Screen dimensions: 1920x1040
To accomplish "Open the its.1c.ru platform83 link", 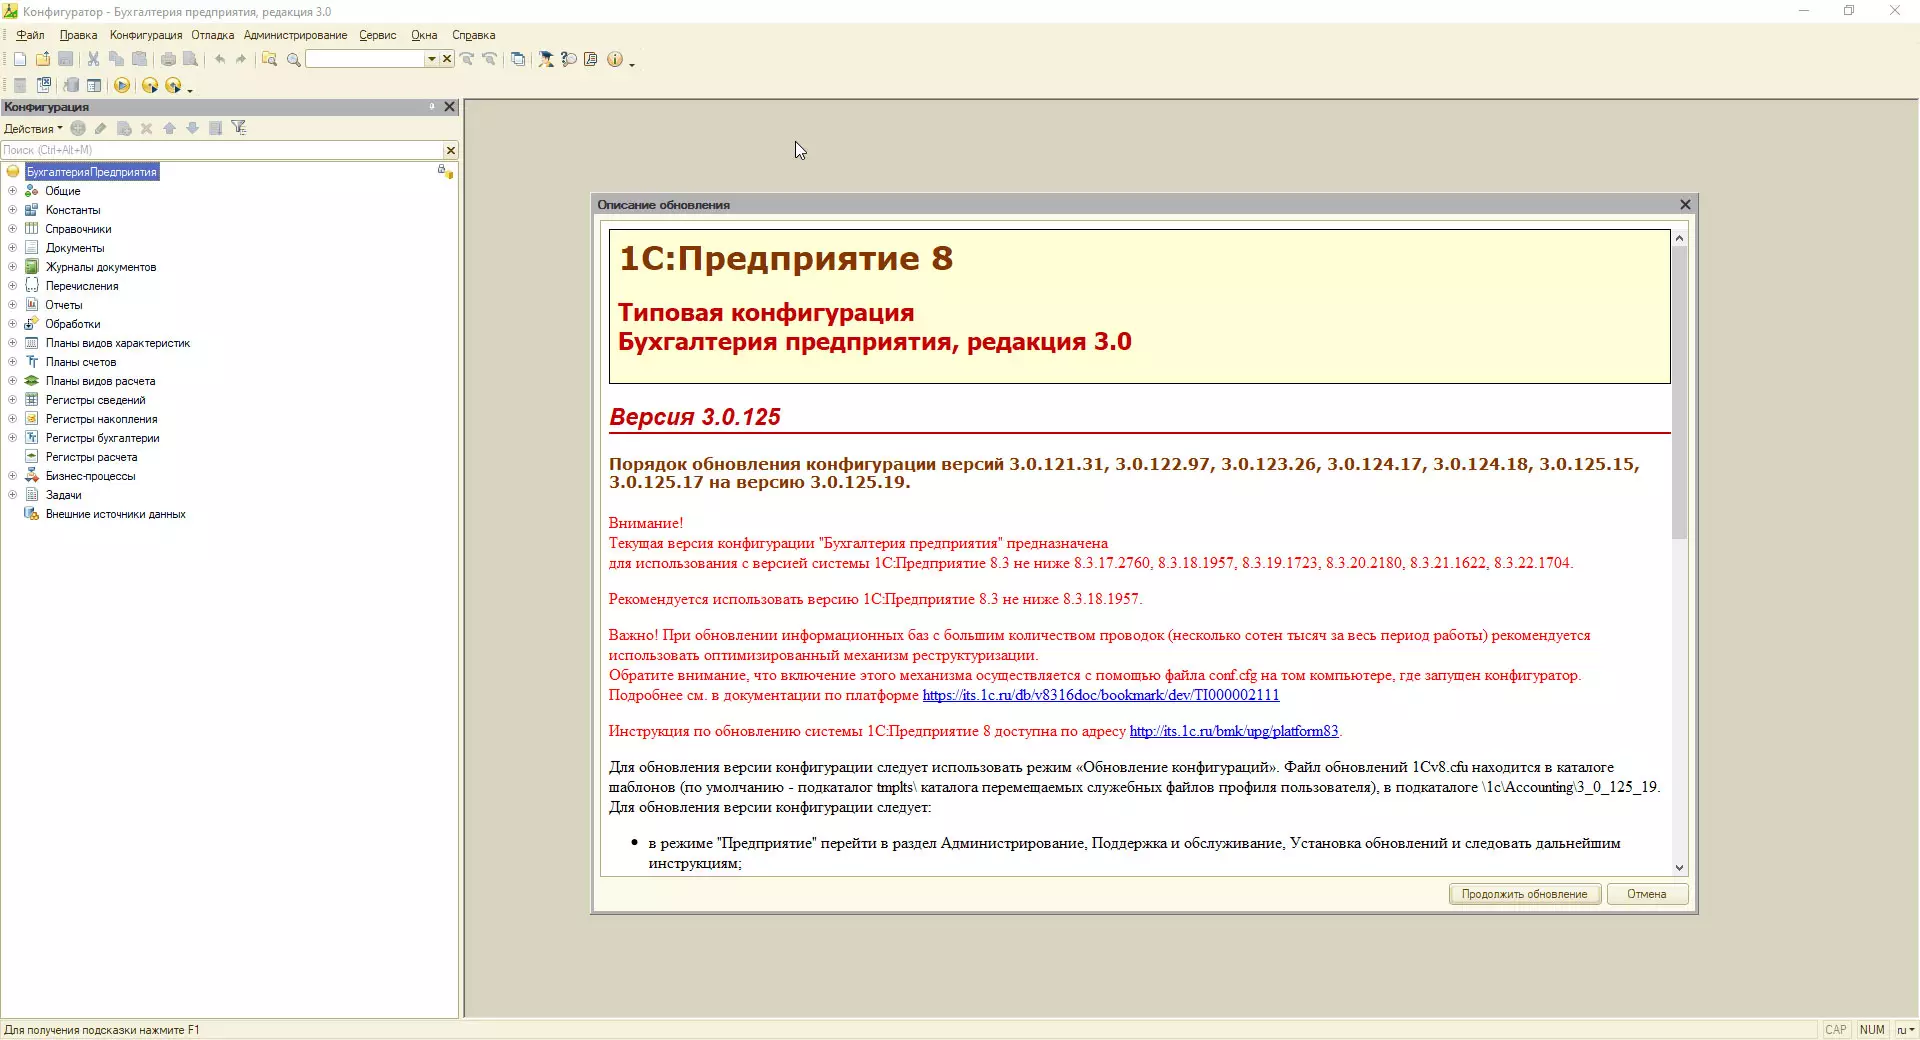I will coord(1234,731).
